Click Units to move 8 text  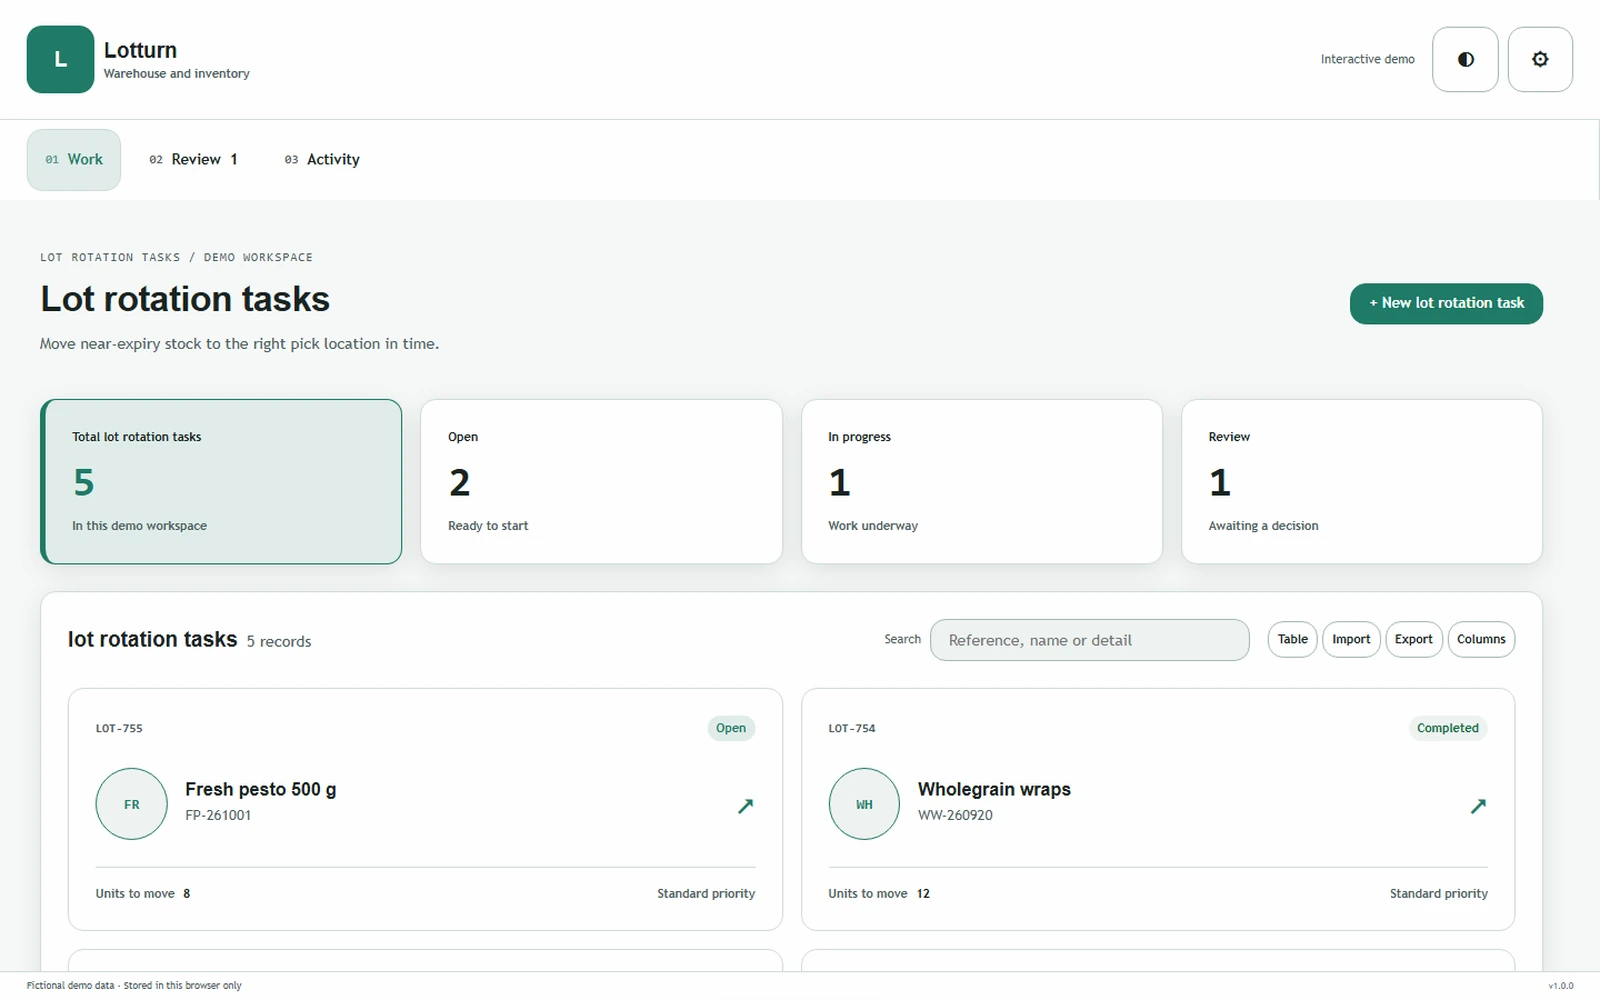coord(143,893)
